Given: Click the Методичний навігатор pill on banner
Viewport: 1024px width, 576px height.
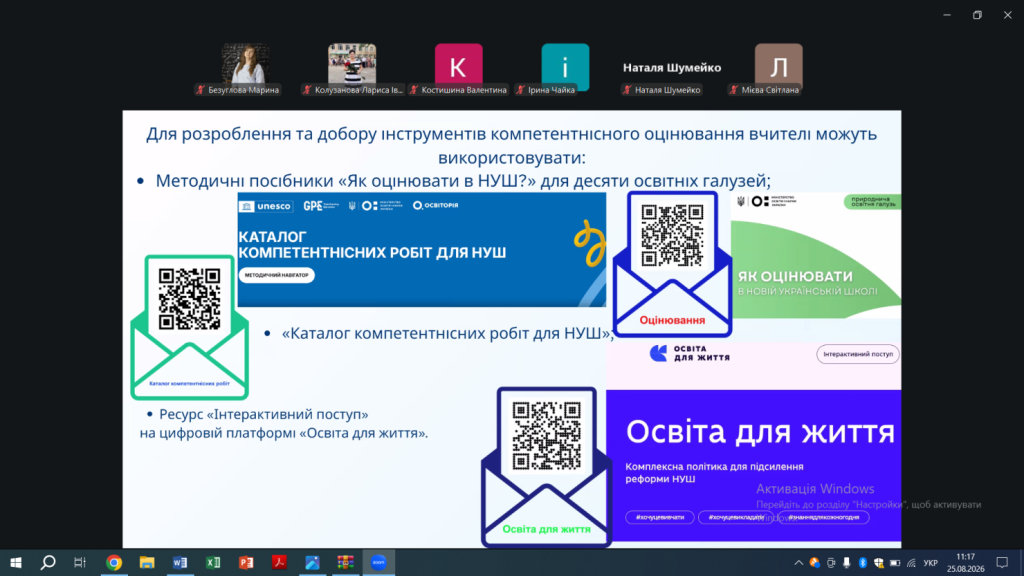Looking at the screenshot, I should coord(276,275).
